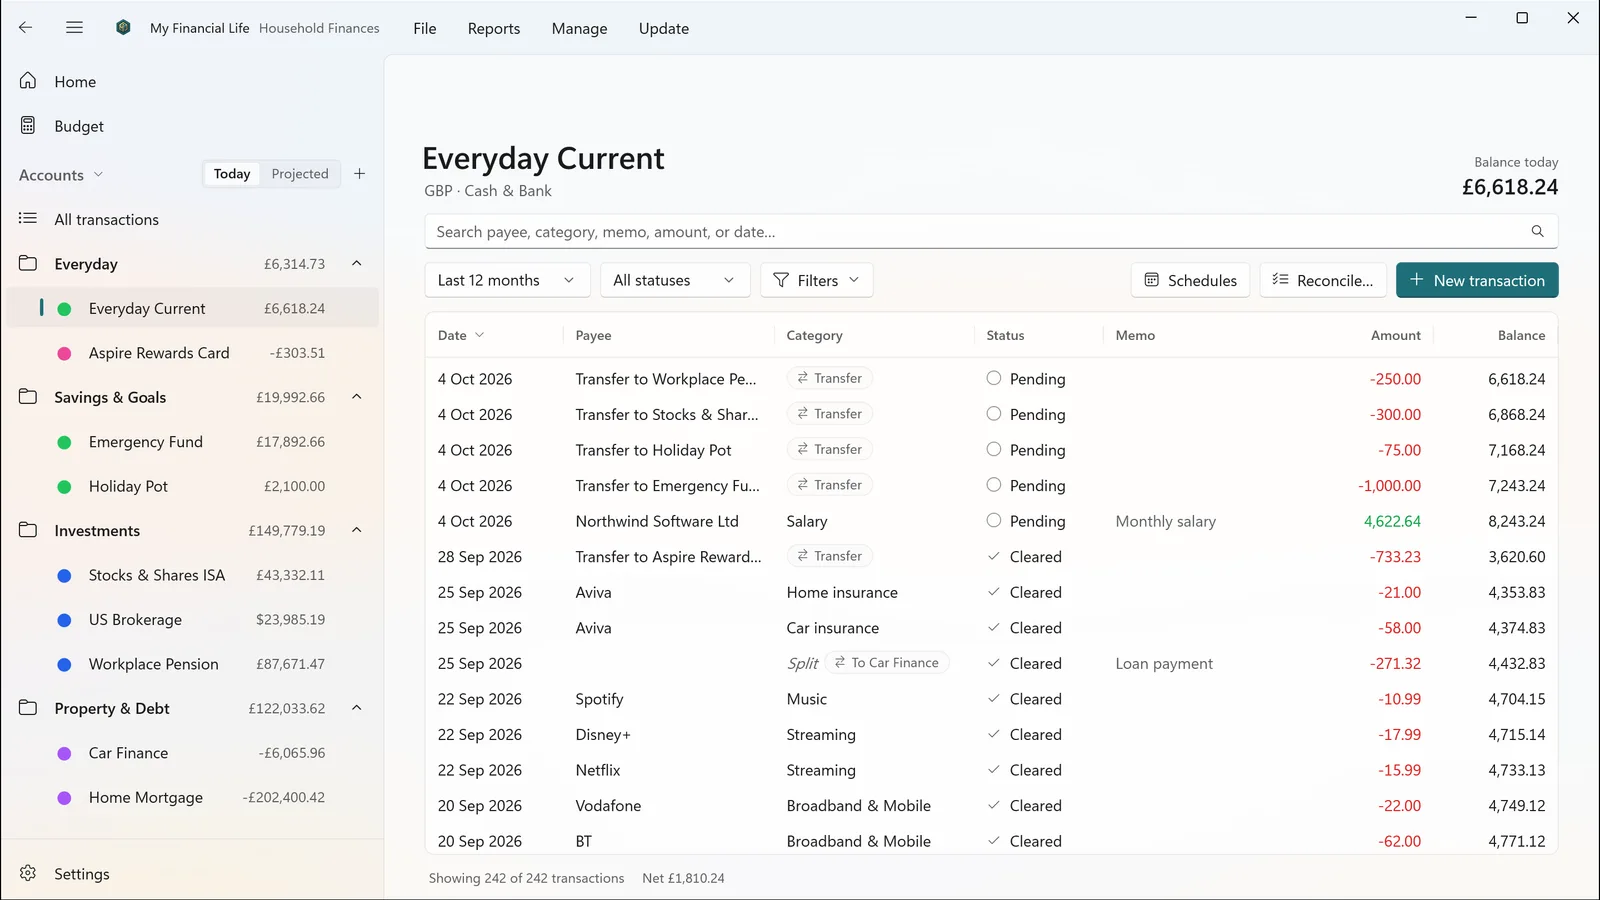Open the Reports menu
Image resolution: width=1600 pixels, height=900 pixels.
click(x=494, y=28)
